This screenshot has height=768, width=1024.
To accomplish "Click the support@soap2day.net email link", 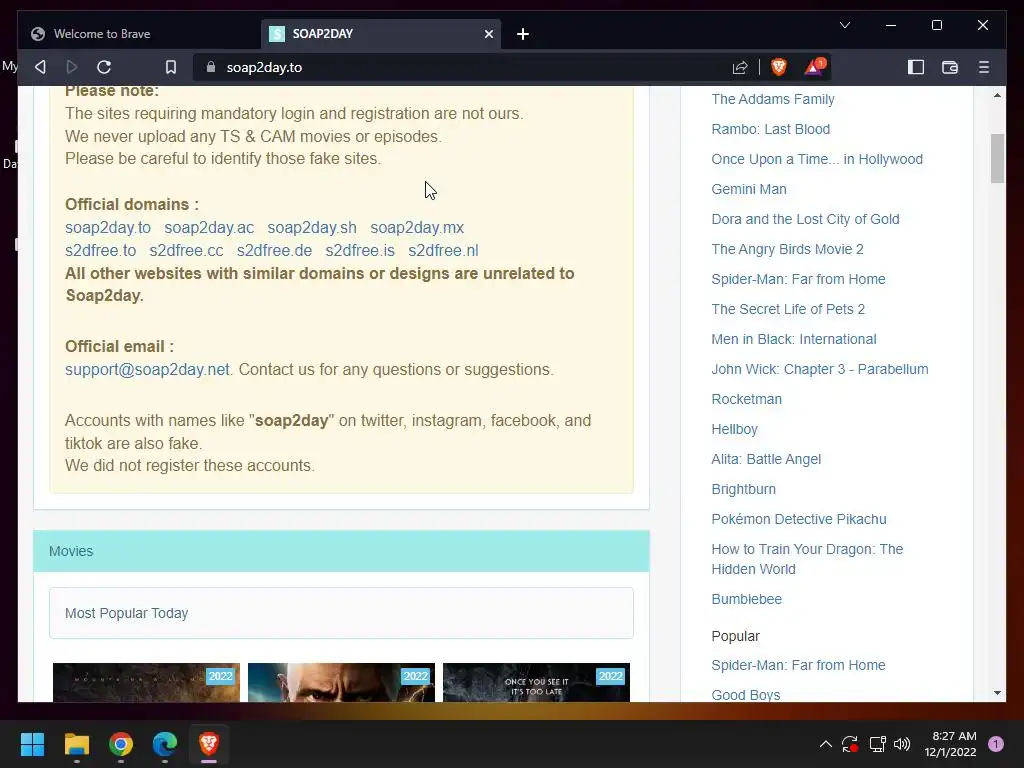I will (147, 370).
